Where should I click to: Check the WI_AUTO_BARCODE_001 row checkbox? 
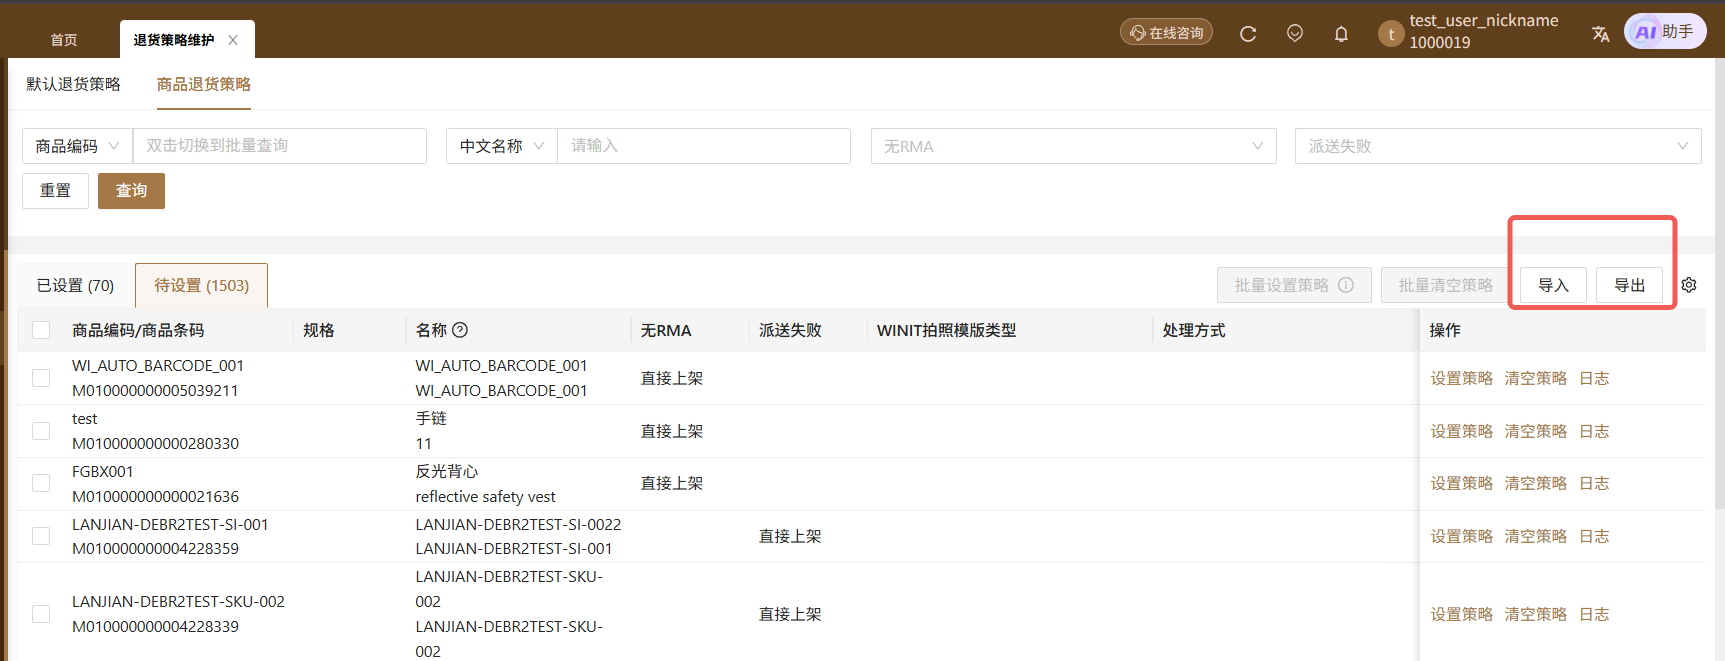tap(41, 378)
